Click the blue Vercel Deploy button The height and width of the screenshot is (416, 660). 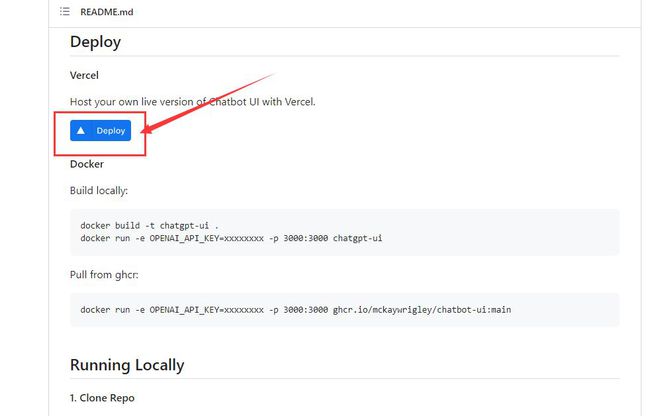pyautogui.click(x=100, y=131)
